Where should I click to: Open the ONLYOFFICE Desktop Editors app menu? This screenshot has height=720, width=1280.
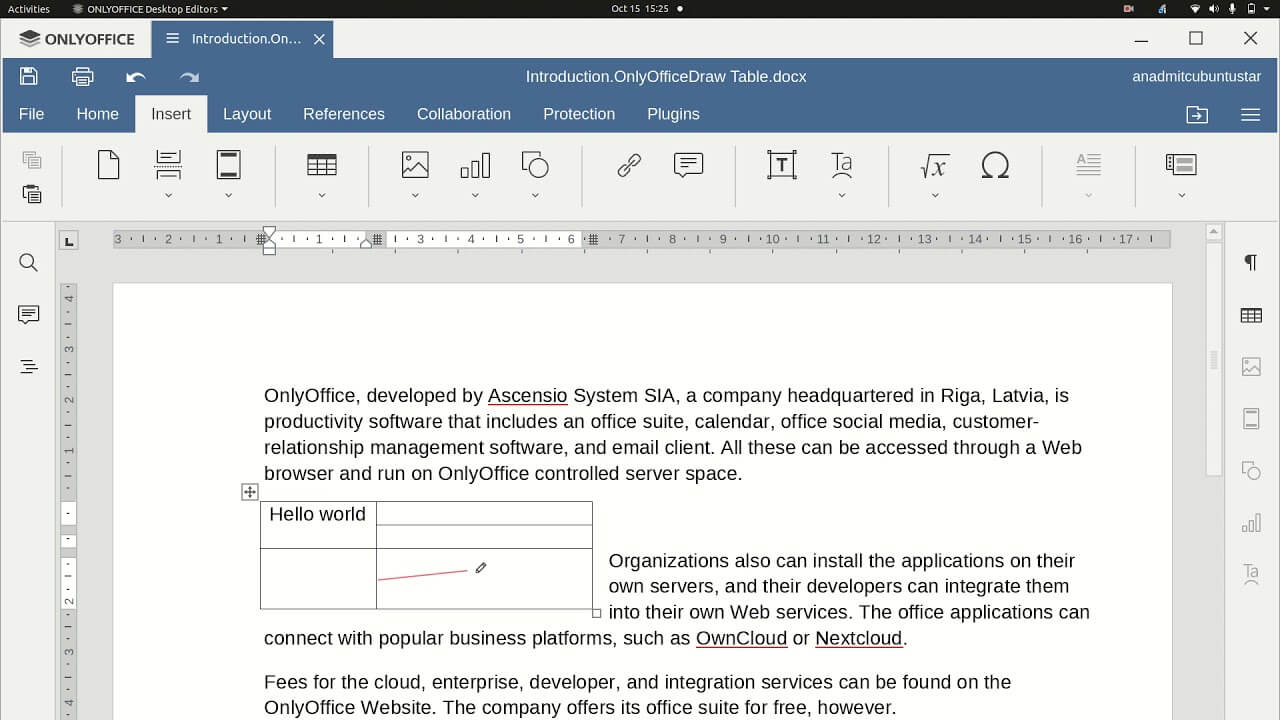click(x=150, y=9)
